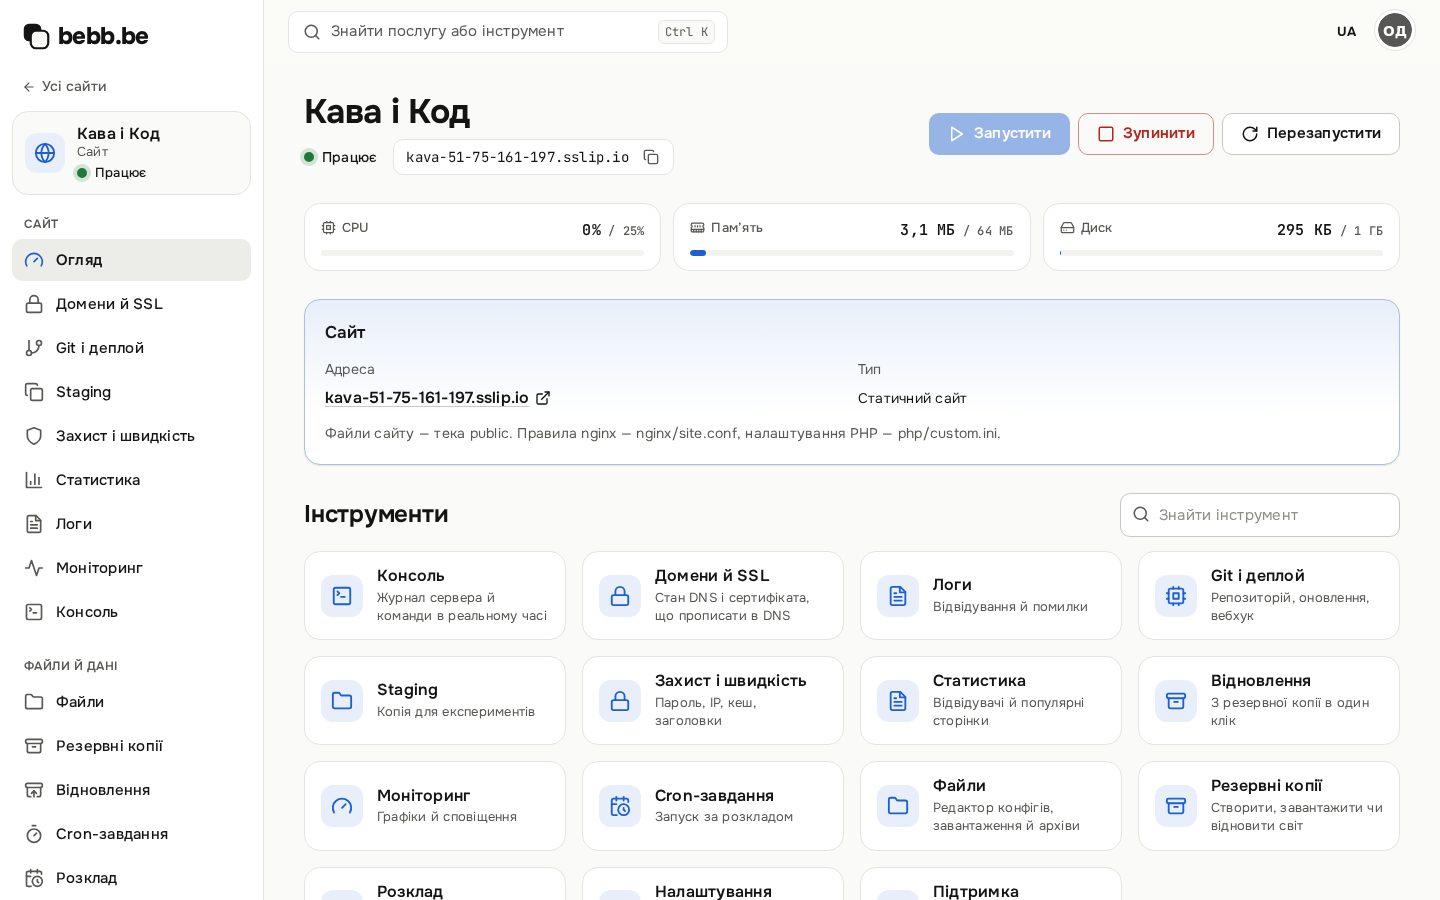Click the disk icon in the Диск card
The height and width of the screenshot is (900, 1440).
(x=1067, y=228)
